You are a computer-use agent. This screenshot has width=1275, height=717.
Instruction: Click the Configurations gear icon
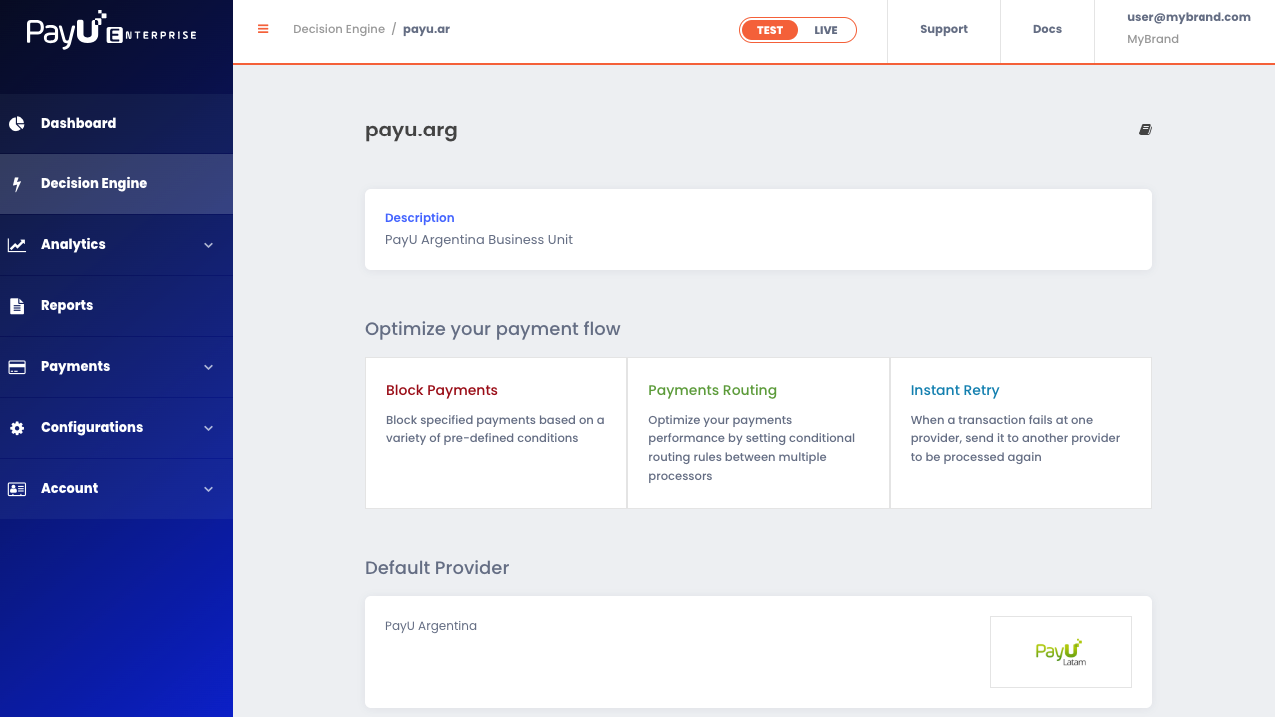tap(17, 428)
